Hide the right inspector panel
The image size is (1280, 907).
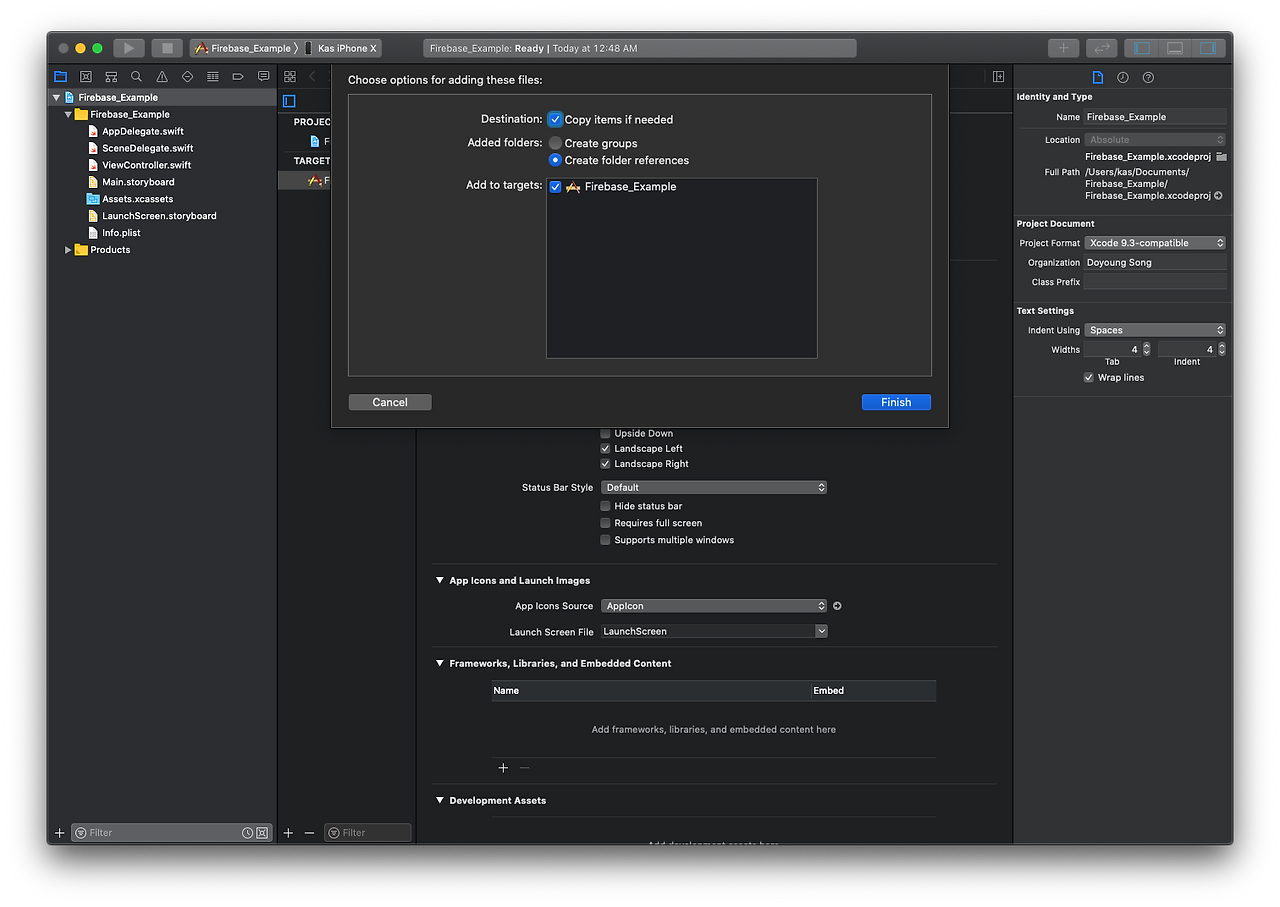tap(1208, 48)
